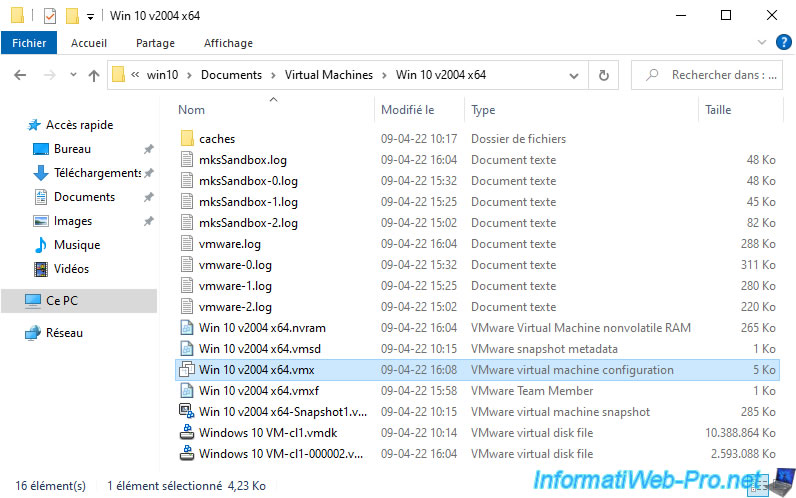796x498 pixels.
Task: Select the Win 10 v2004 x64.vmxf file icon
Action: (x=187, y=391)
